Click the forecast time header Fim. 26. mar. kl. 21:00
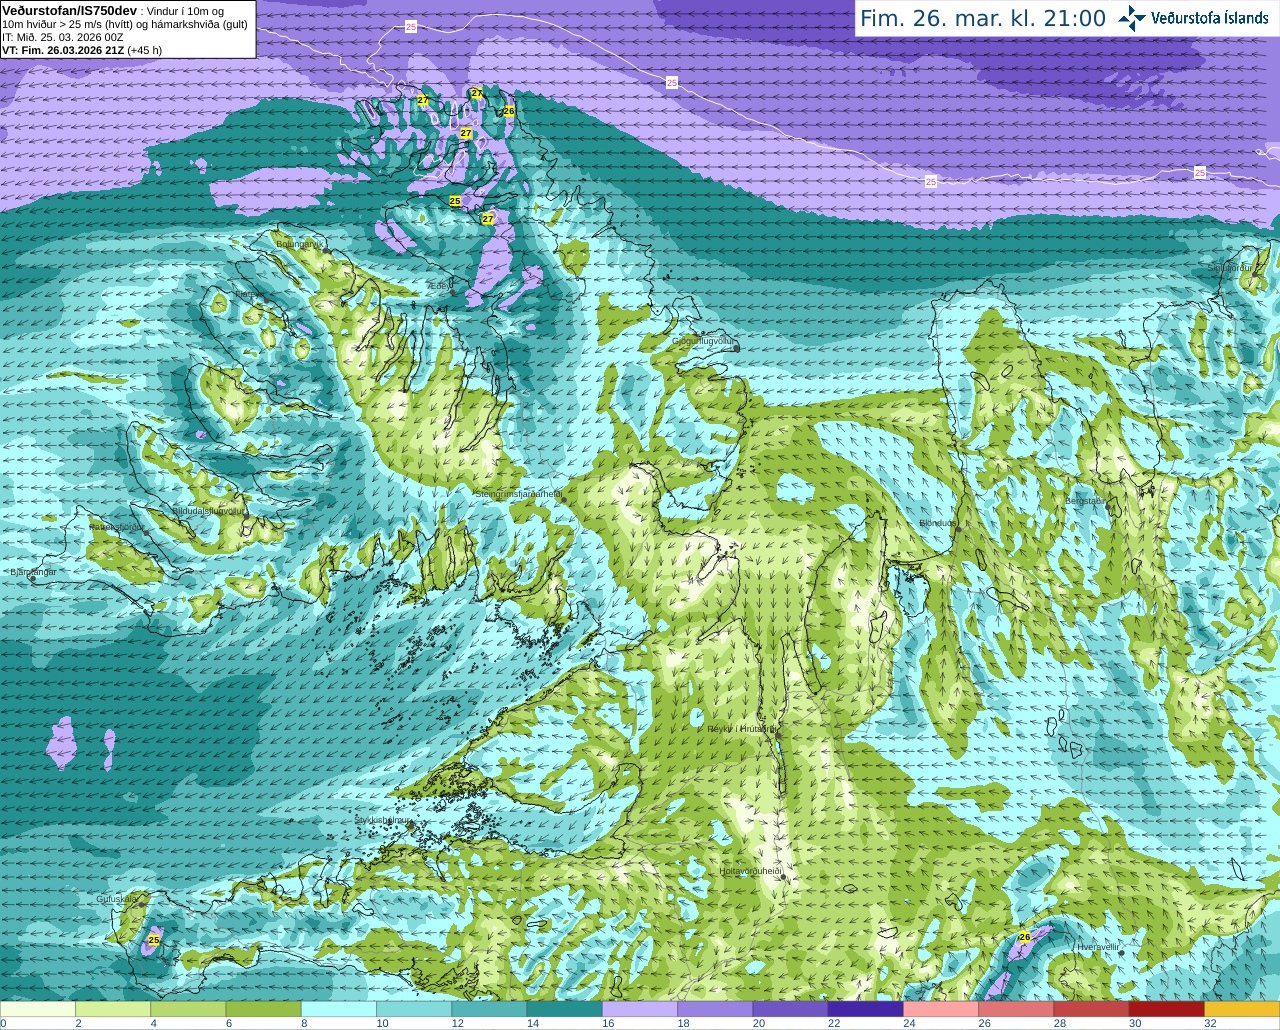 point(983,18)
